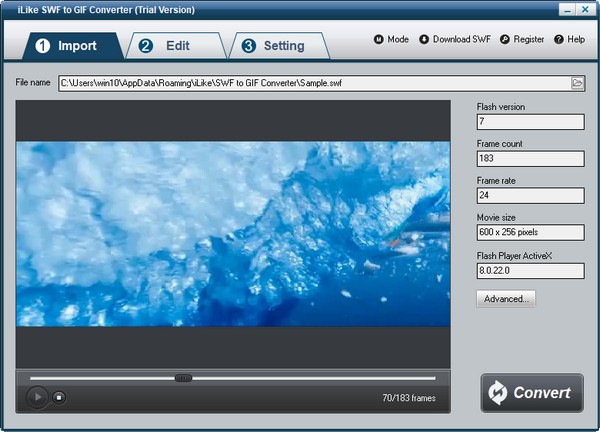Click the Flash Player ActiveX version field
Viewport: 600px width, 432px height.
point(530,269)
